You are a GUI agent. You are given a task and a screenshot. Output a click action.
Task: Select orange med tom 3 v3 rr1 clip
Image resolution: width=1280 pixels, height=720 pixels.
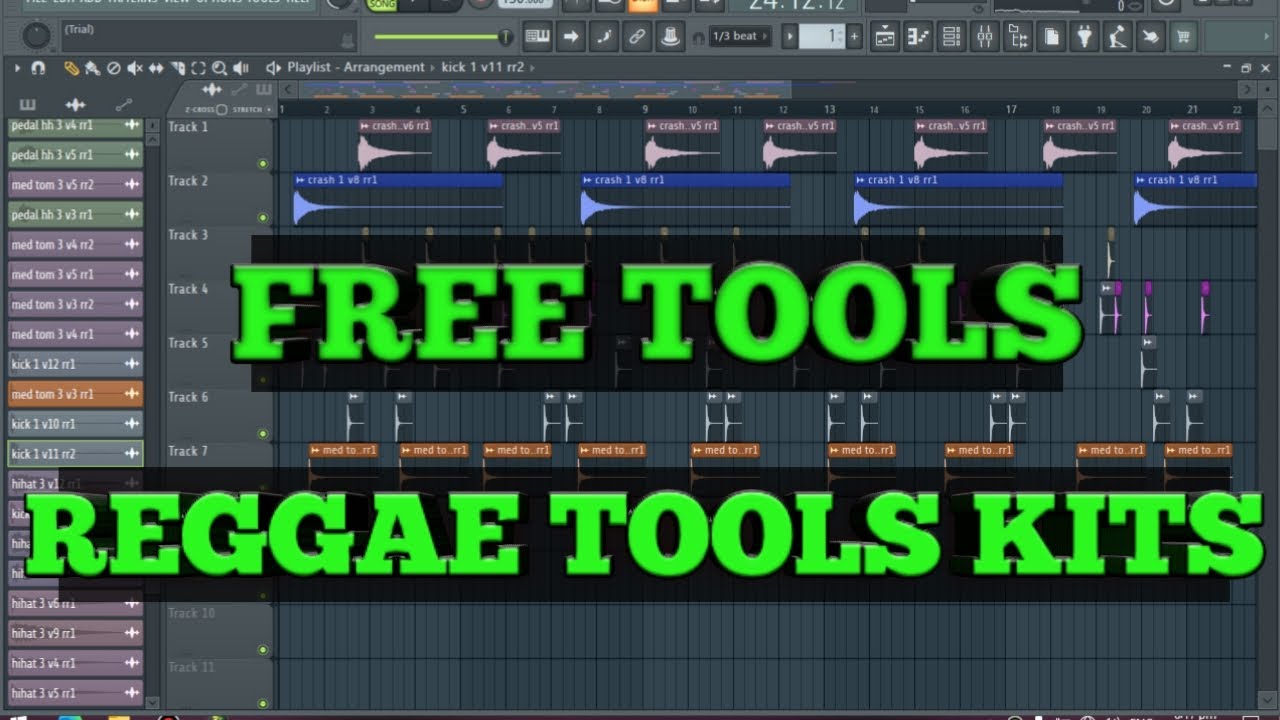point(75,394)
